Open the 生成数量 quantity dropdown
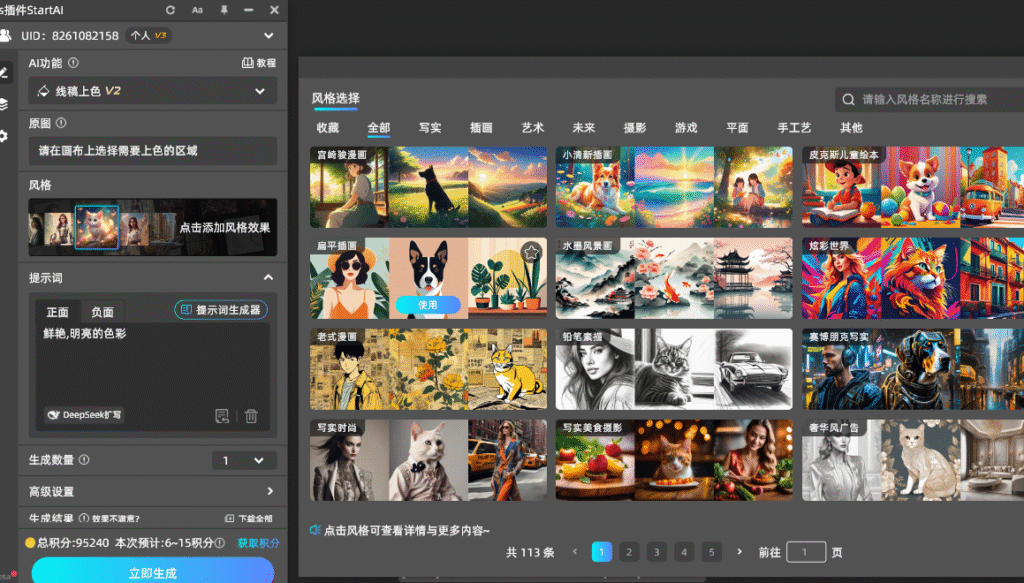This screenshot has width=1024, height=583. click(x=244, y=460)
